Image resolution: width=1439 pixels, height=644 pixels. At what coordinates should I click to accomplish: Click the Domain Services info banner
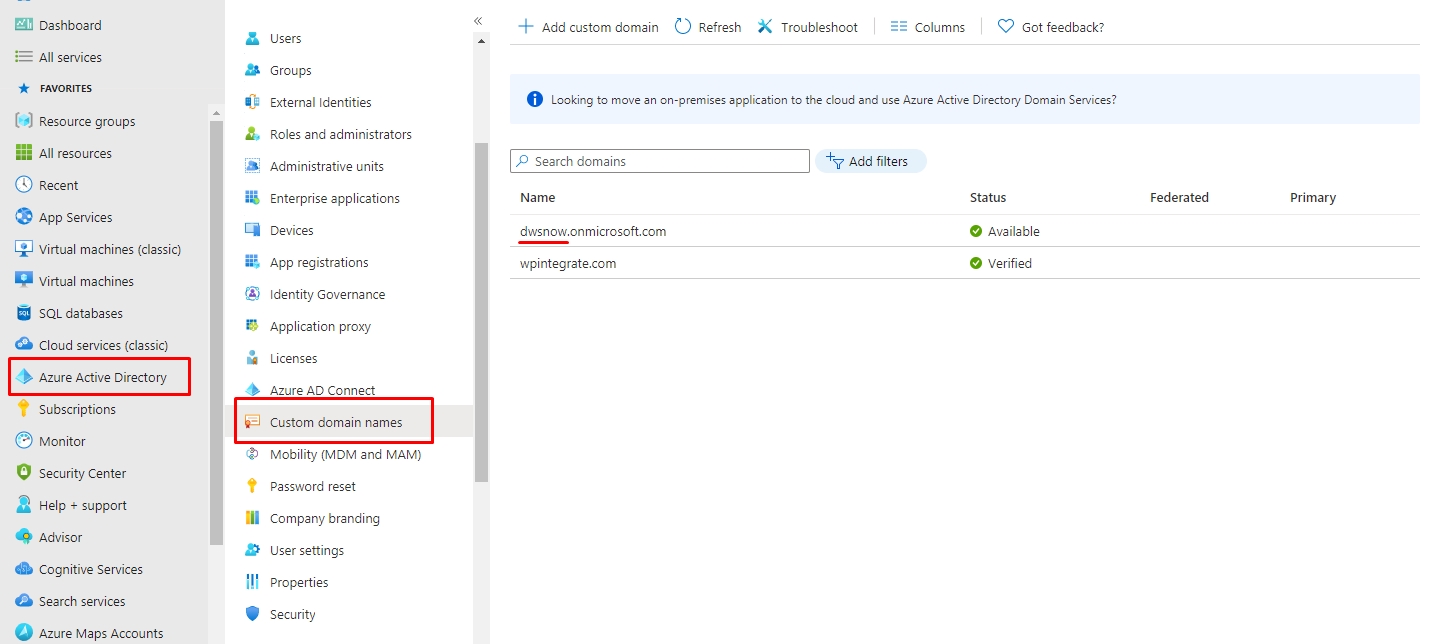pyautogui.click(x=965, y=100)
